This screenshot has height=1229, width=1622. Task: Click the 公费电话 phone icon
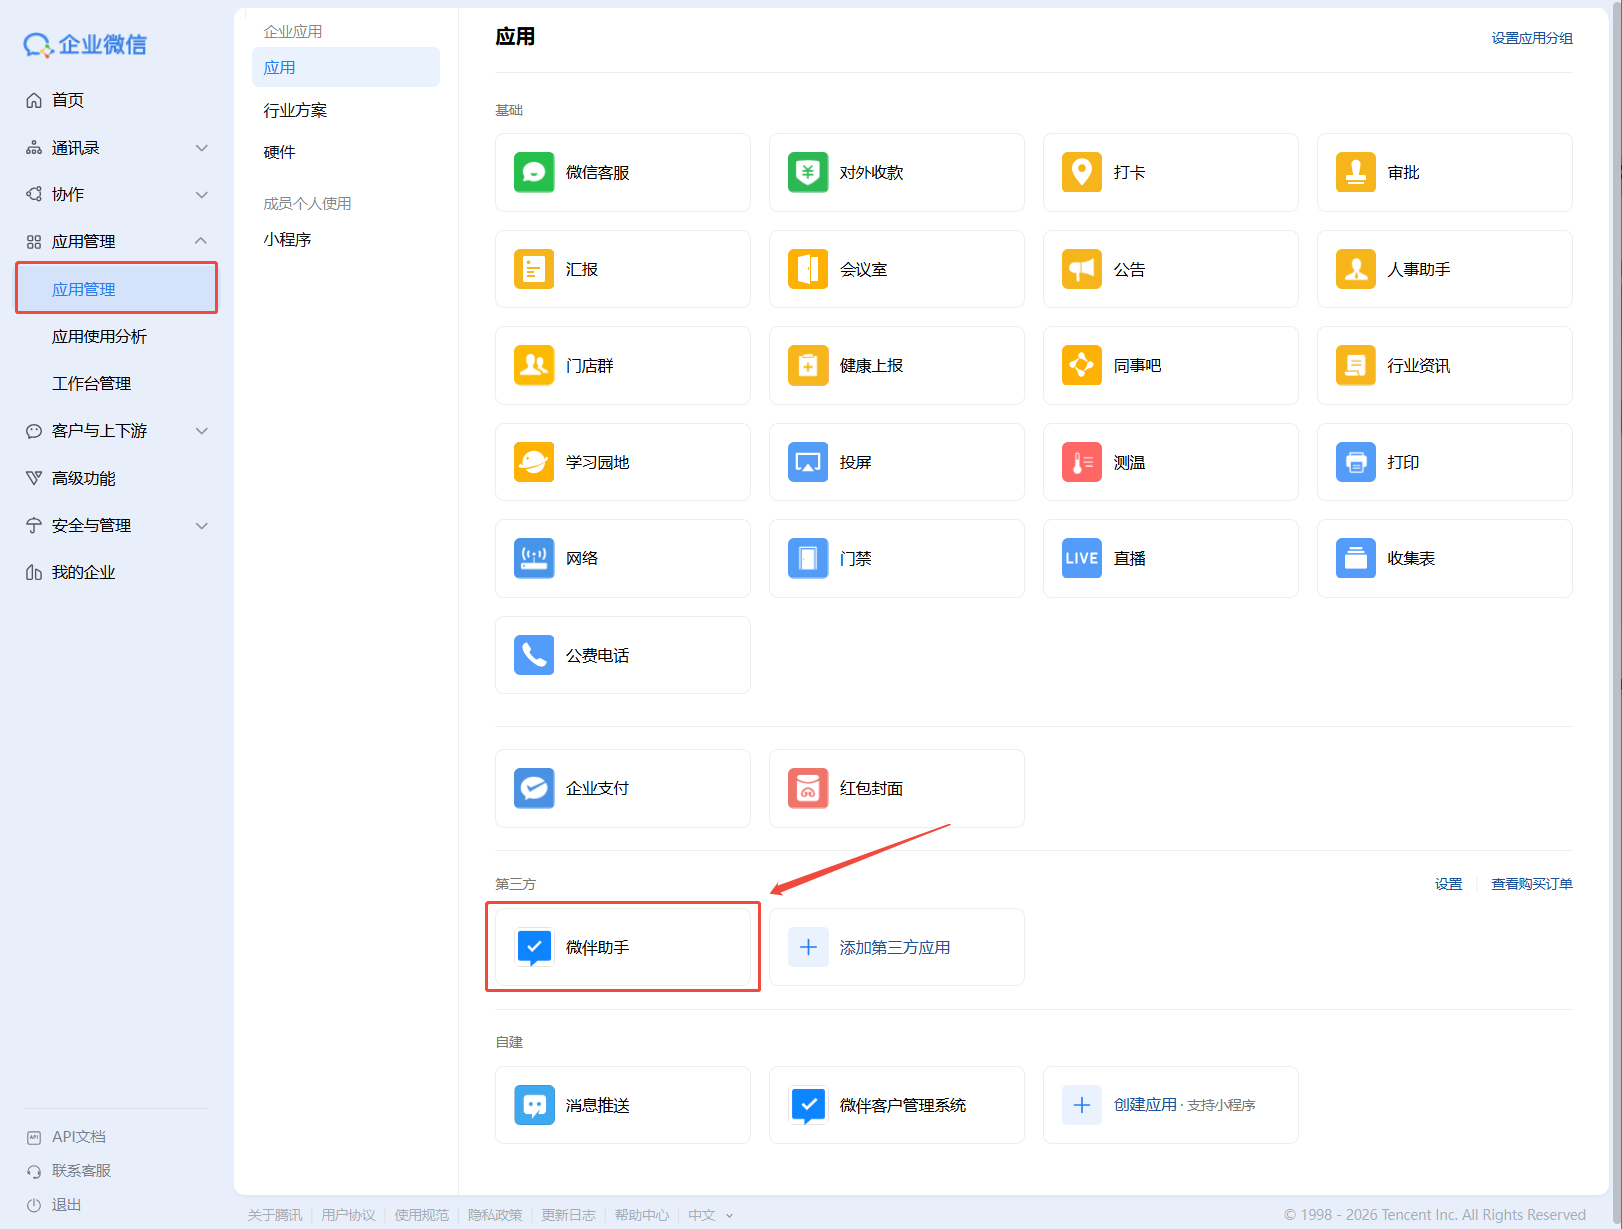pyautogui.click(x=534, y=655)
